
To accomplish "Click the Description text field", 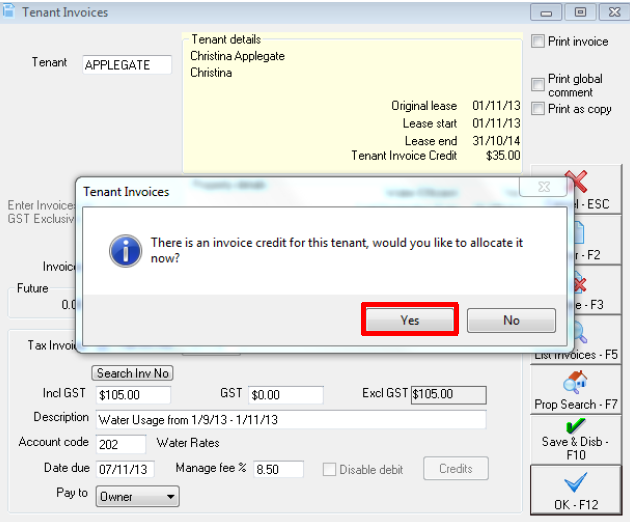I will tap(291, 420).
